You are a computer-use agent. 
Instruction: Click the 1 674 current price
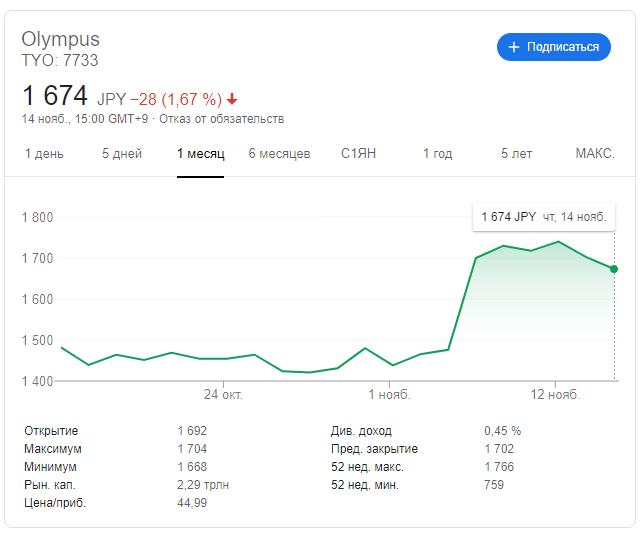point(55,95)
